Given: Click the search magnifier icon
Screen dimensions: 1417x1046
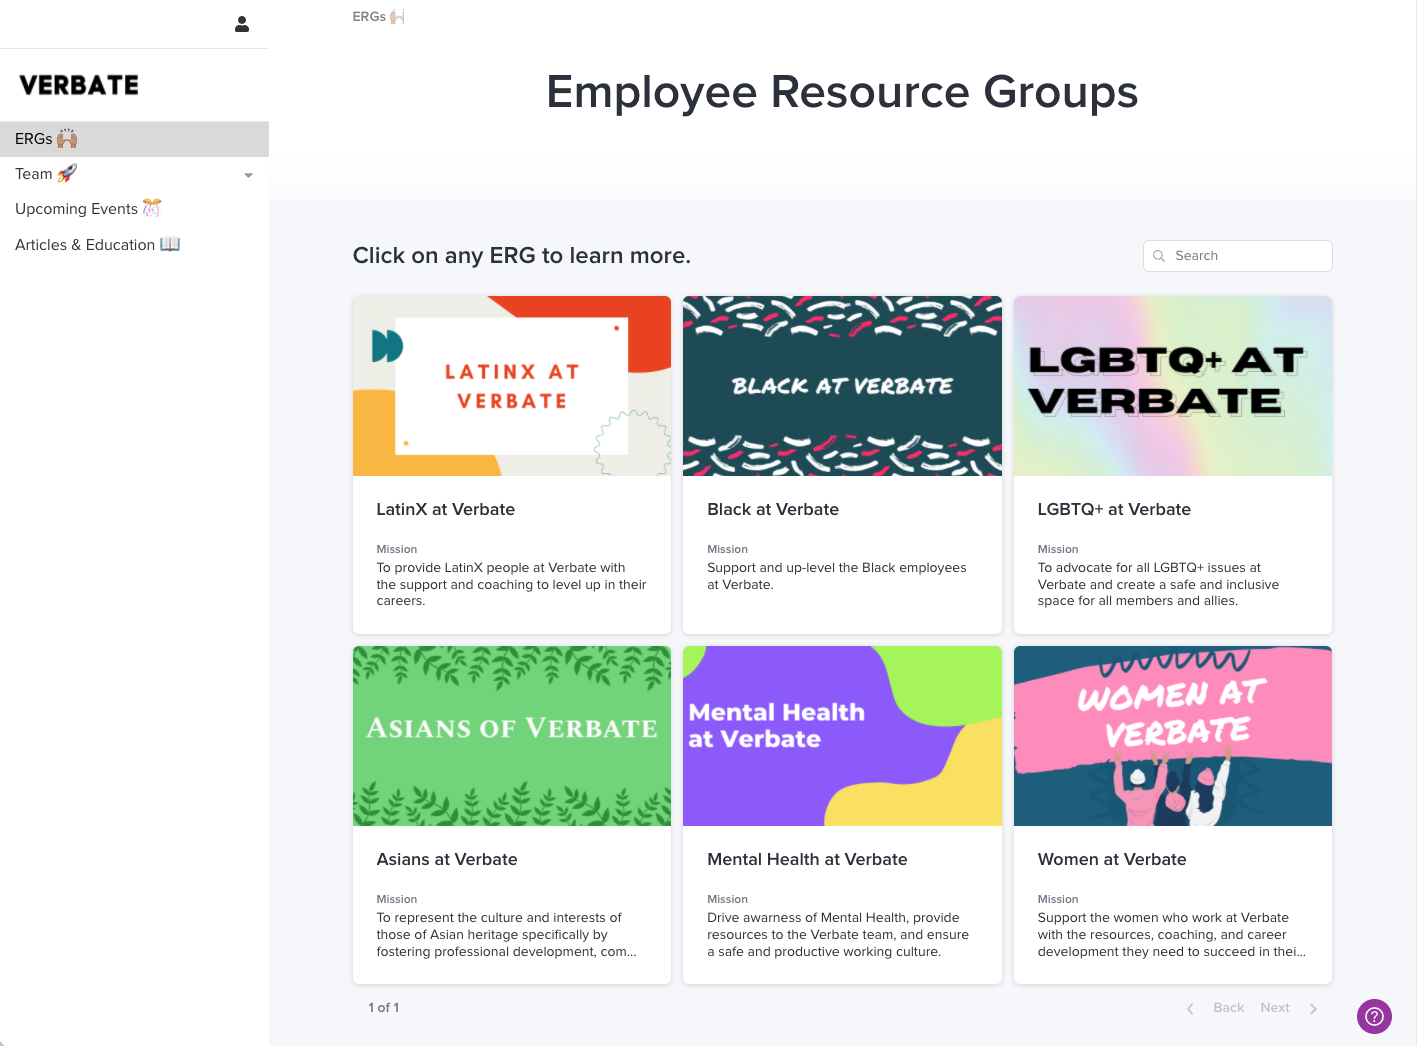Looking at the screenshot, I should pos(1159,256).
